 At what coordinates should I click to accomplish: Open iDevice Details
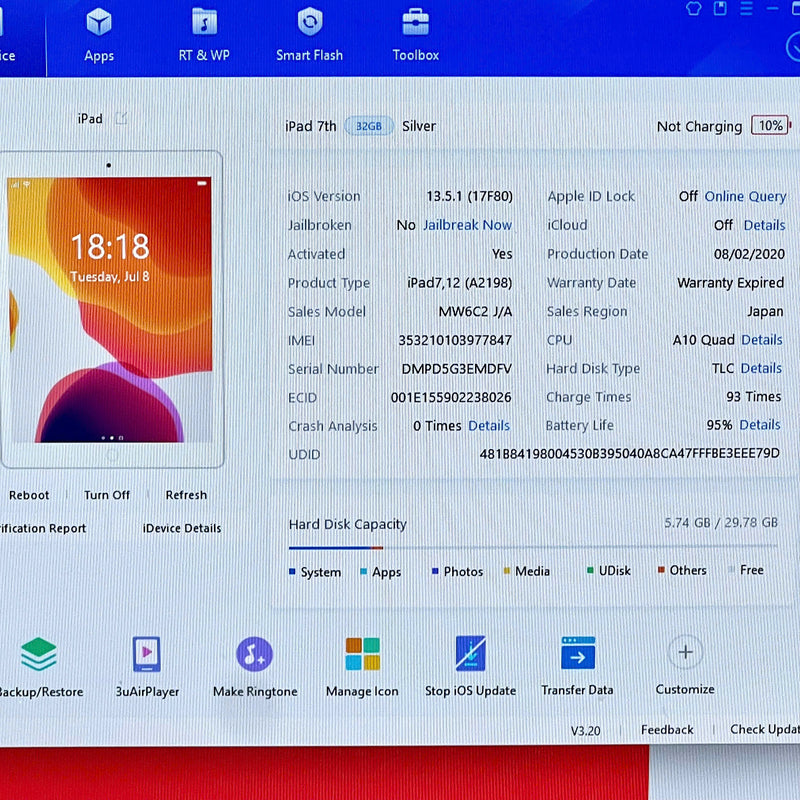tap(182, 528)
